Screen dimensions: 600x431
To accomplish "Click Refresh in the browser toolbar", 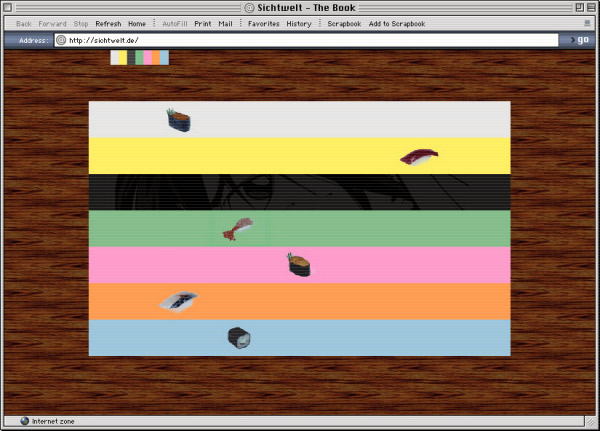I will coord(108,24).
